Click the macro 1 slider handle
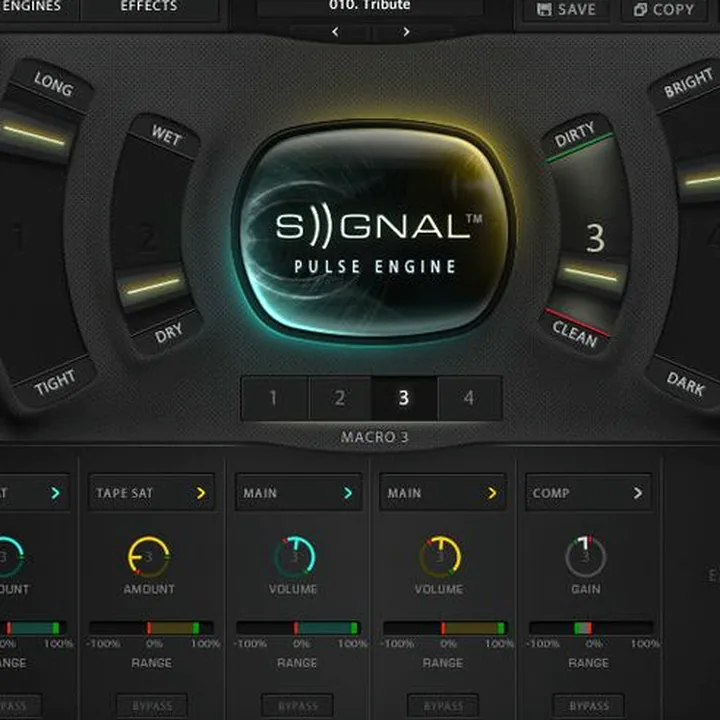This screenshot has height=720, width=720. (x=34, y=135)
